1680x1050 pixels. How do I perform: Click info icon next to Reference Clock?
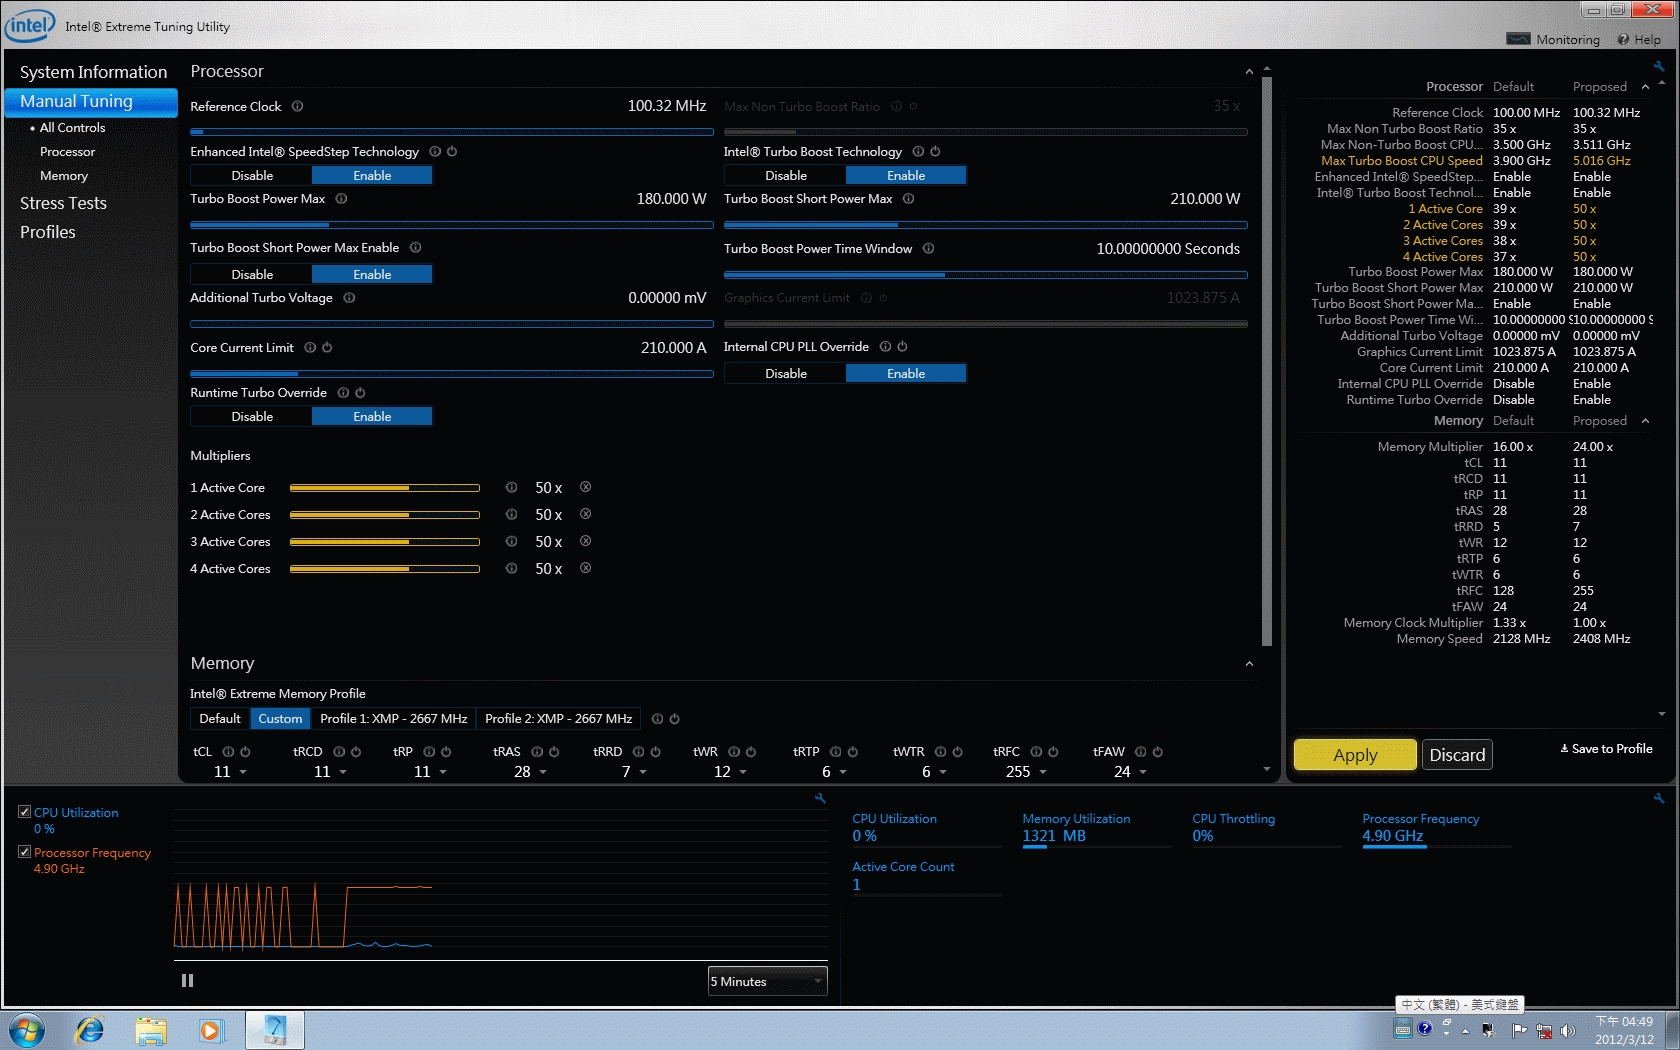(297, 107)
